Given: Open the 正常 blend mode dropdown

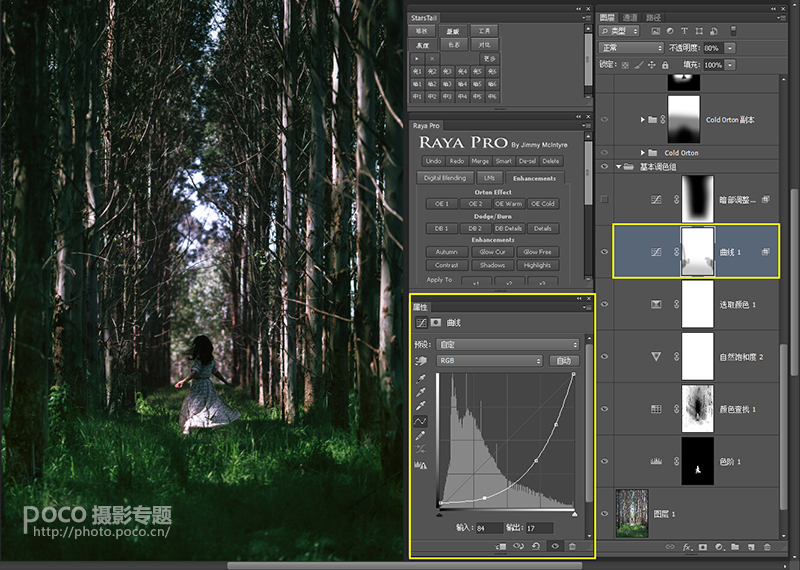Looking at the screenshot, I should (x=631, y=48).
